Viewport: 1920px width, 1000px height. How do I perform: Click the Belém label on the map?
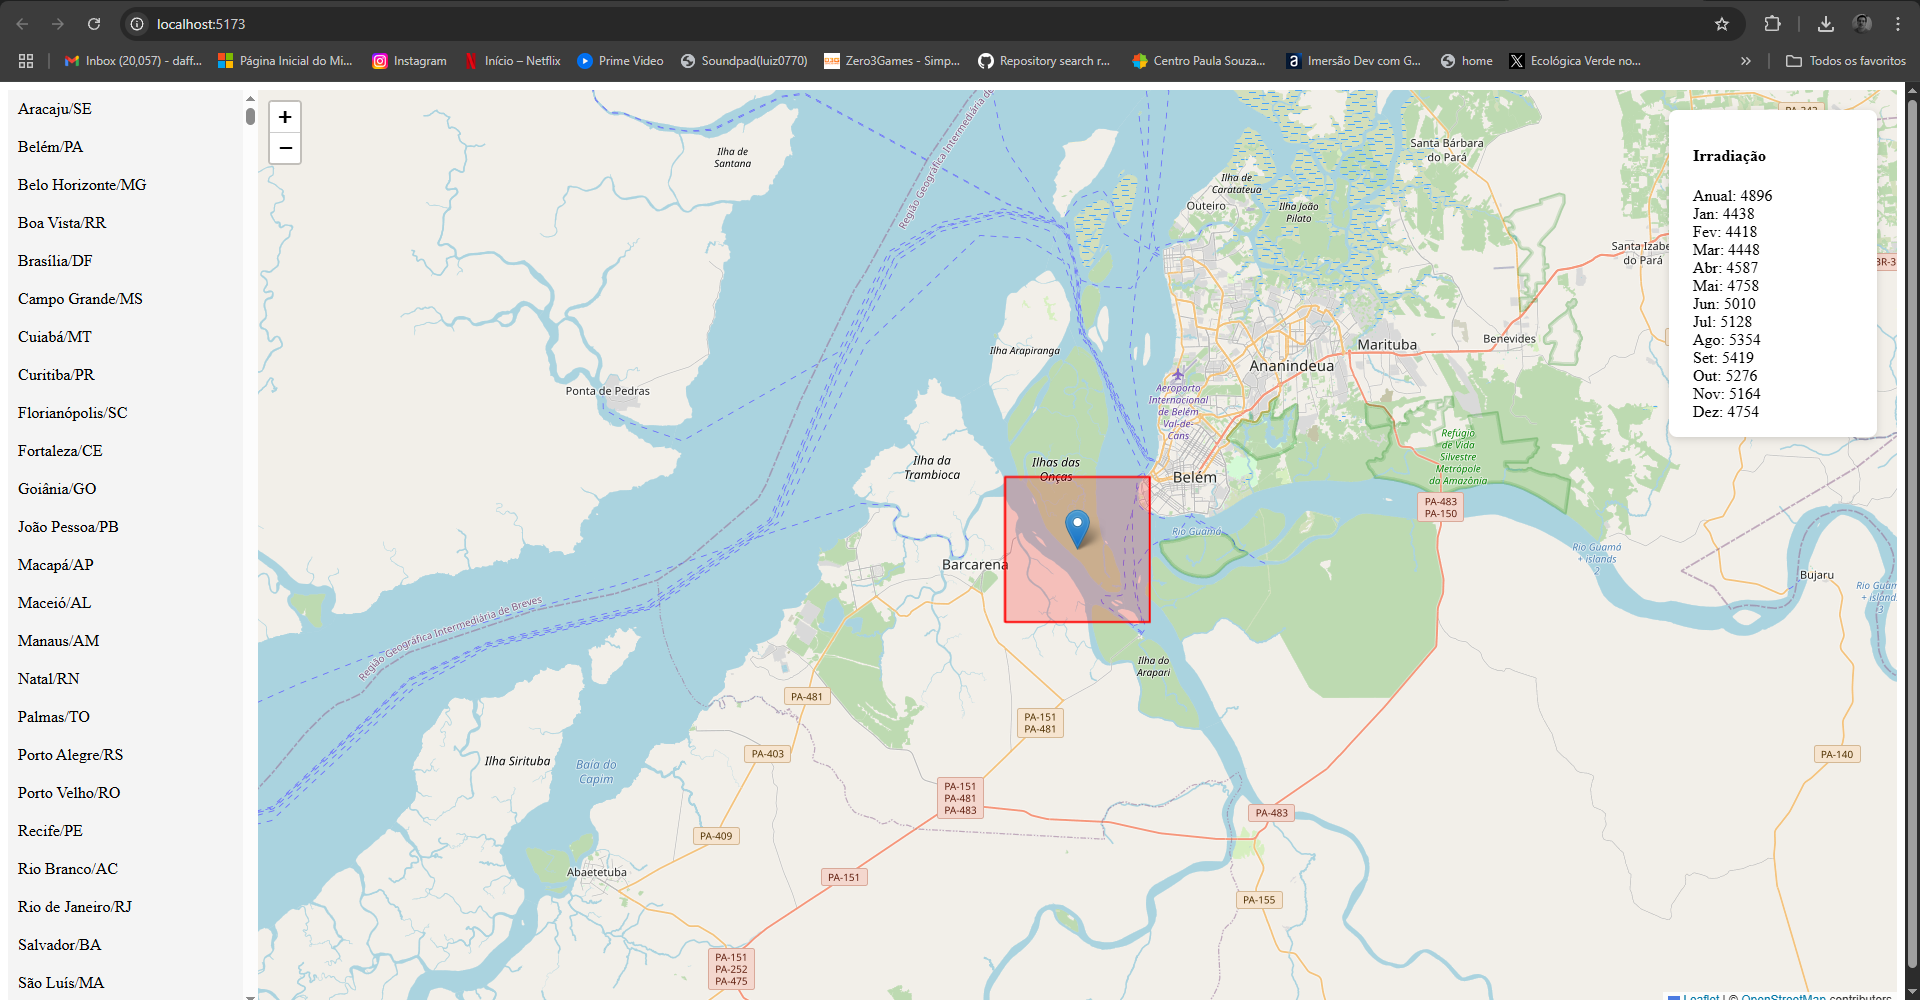tap(1195, 478)
